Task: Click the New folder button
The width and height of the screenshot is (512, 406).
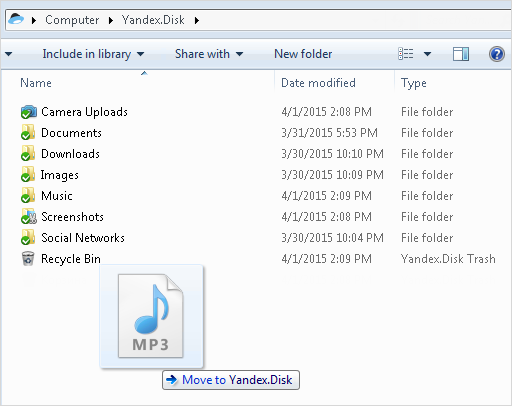Action: click(303, 54)
